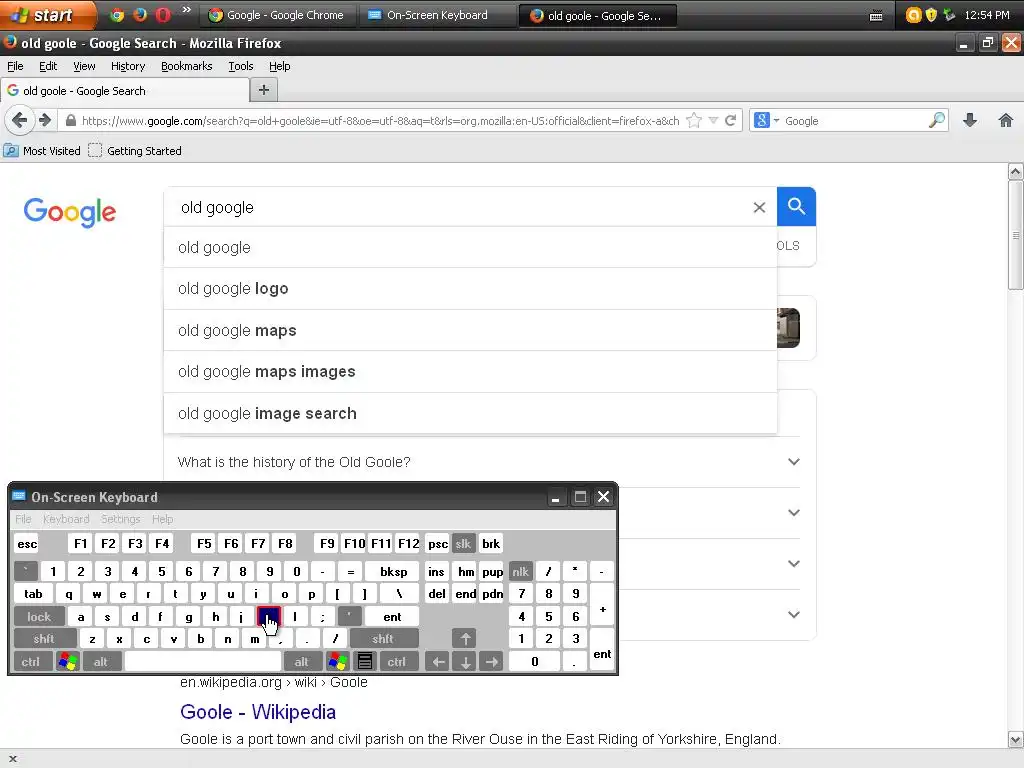Go back with Firefox back arrow
1024x768 pixels.
[20, 120]
